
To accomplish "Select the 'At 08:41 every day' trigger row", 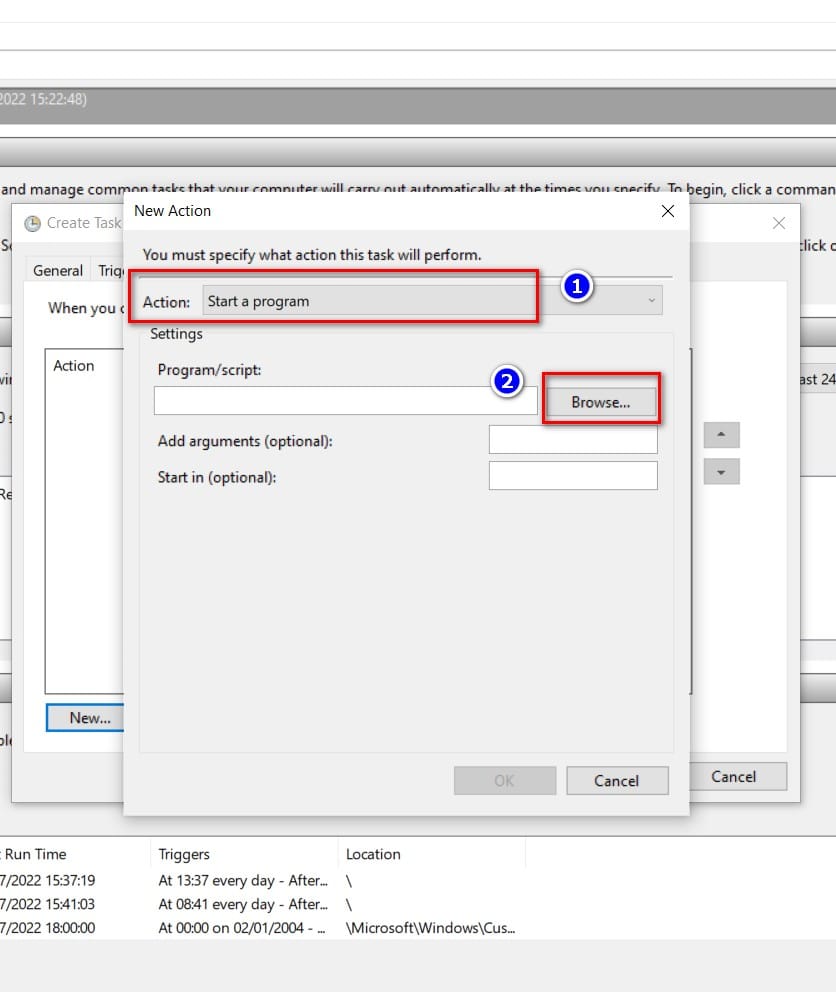I will pos(243,904).
